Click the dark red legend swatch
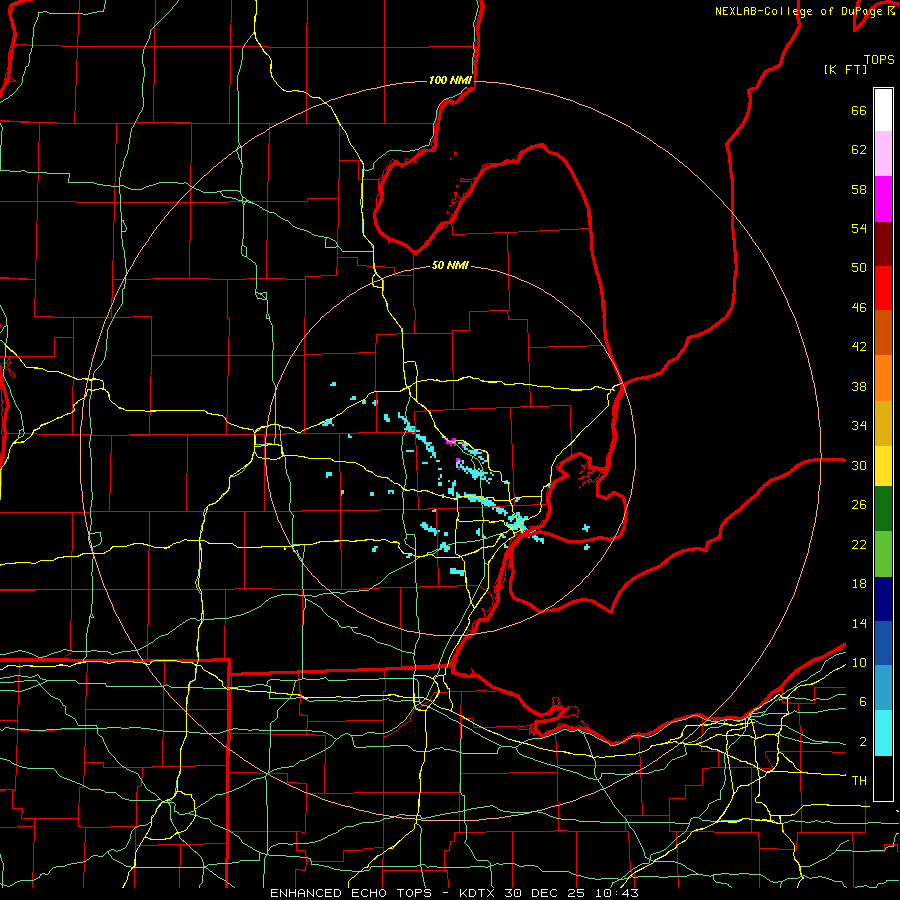Viewport: 900px width, 900px height. click(x=883, y=244)
